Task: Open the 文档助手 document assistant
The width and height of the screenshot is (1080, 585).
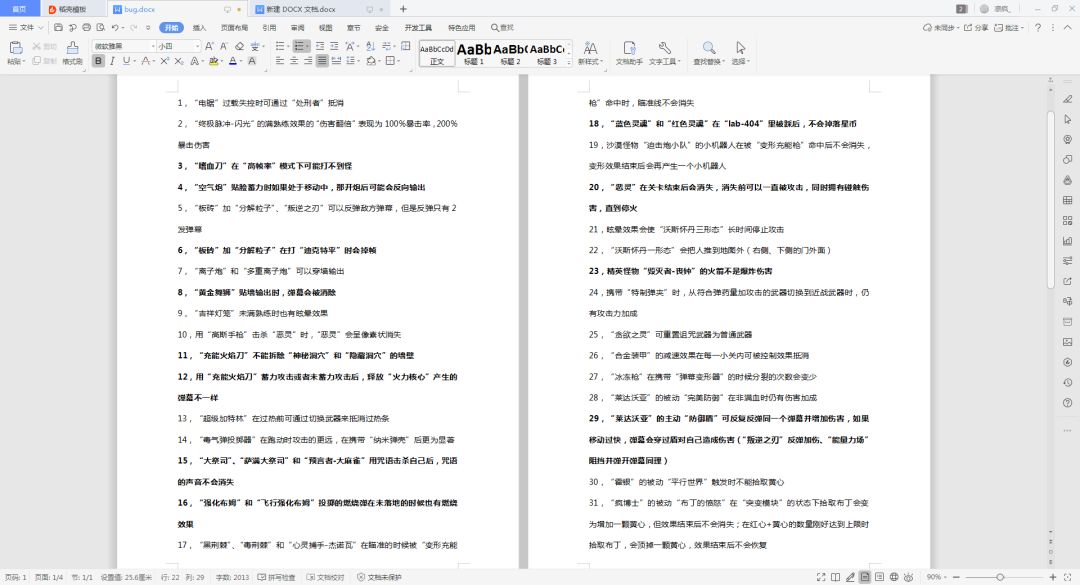Action: 629,52
